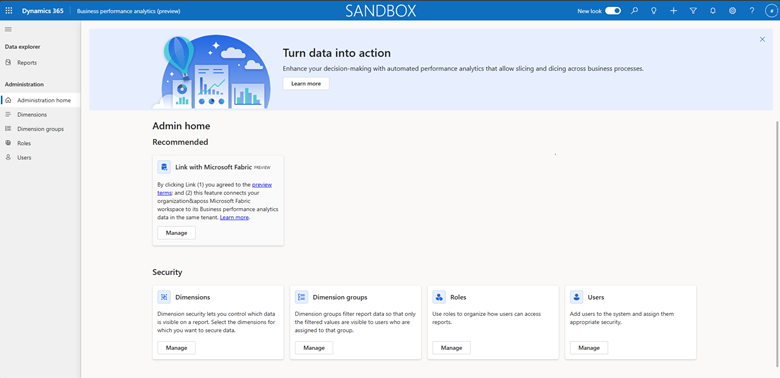This screenshot has height=378, width=780.
Task: Click the Dimension groups sidebar icon
Action: click(x=8, y=129)
